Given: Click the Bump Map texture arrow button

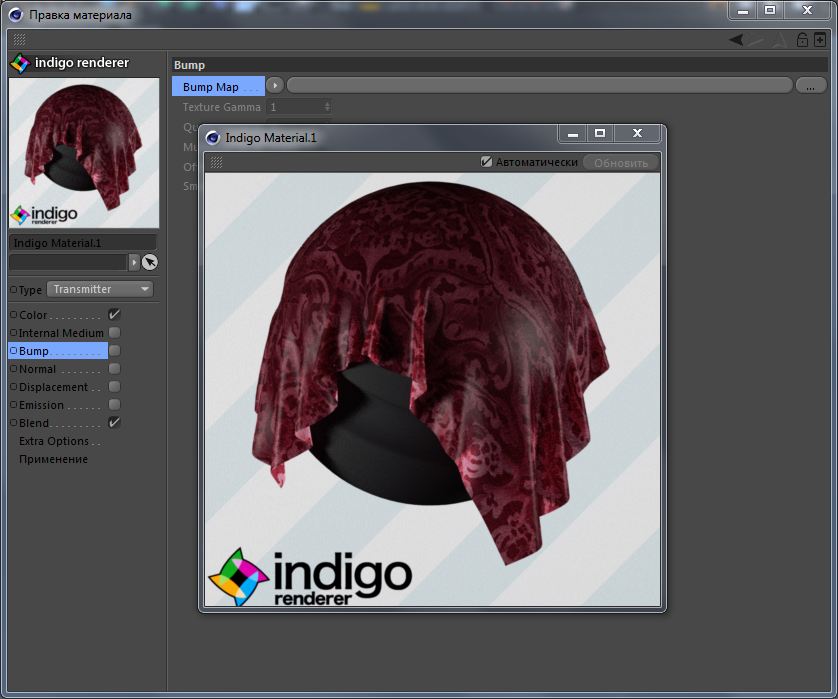Looking at the screenshot, I should coord(275,86).
